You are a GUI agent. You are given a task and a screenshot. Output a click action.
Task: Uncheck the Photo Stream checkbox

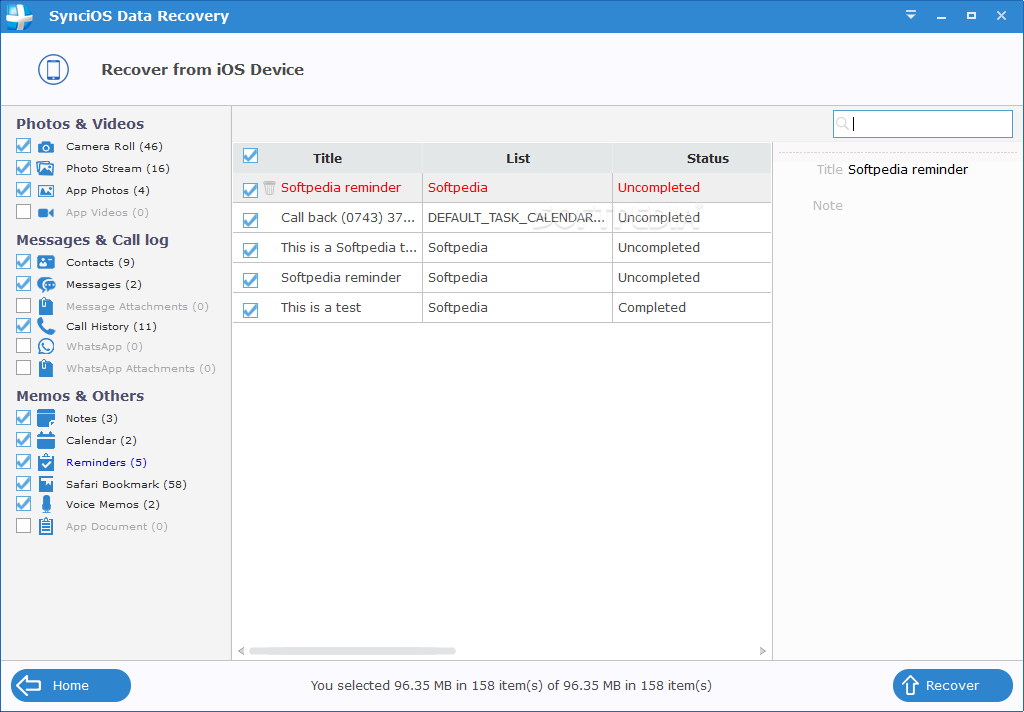coord(24,168)
